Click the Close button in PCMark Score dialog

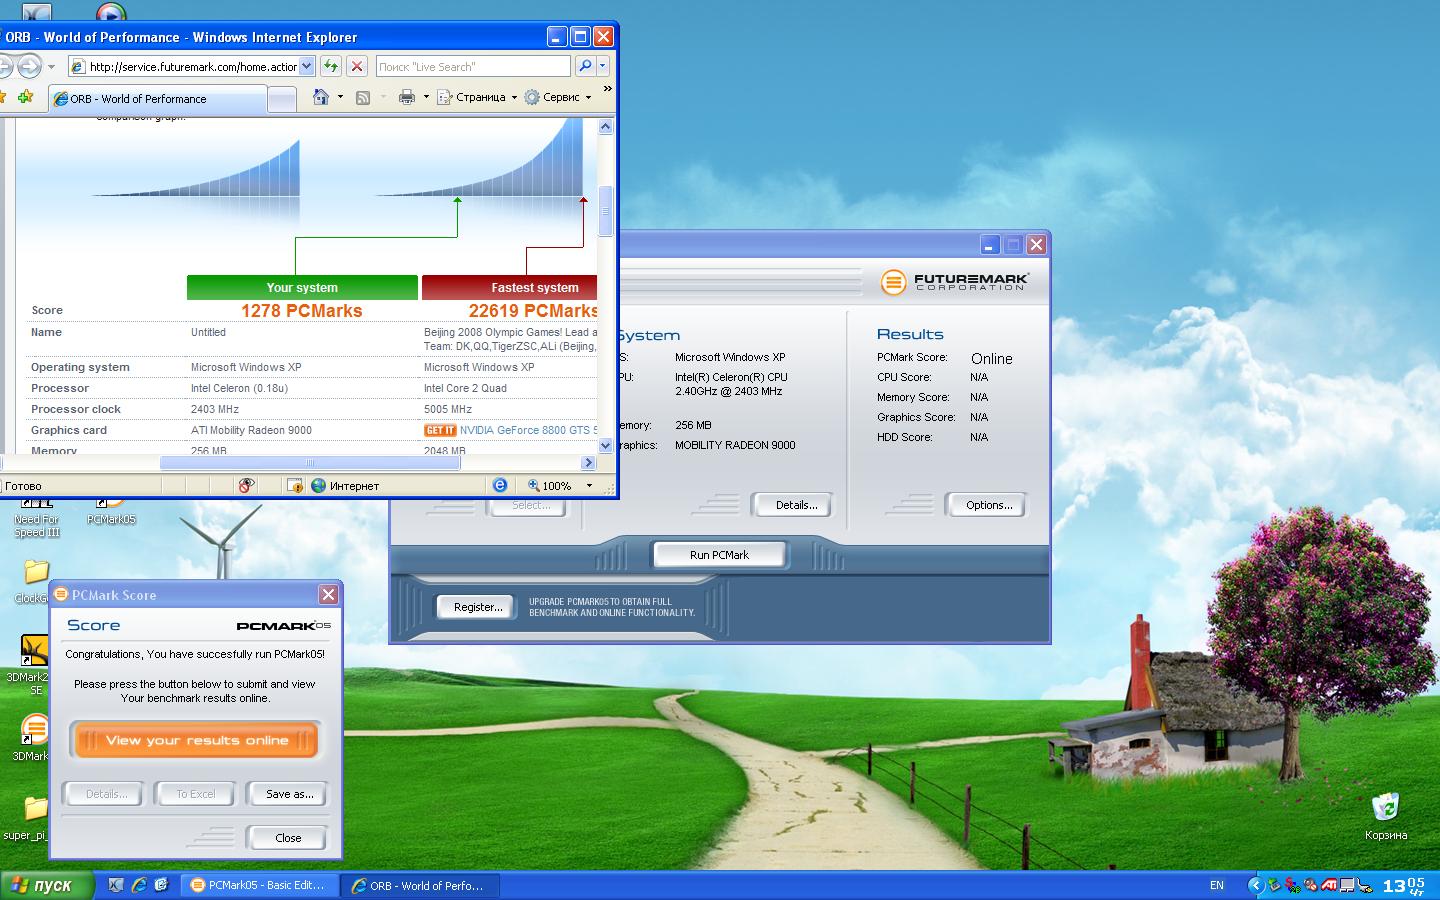pyautogui.click(x=288, y=838)
